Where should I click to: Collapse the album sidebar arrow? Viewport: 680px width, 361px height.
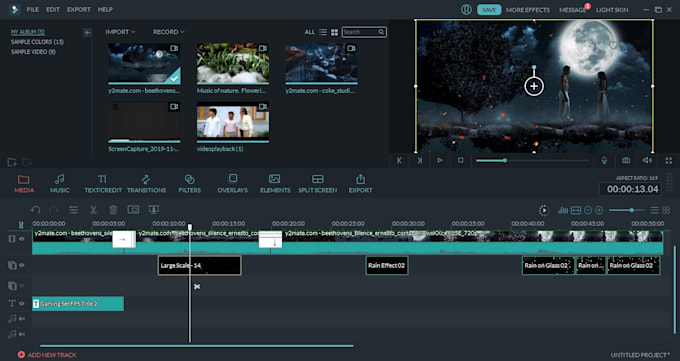[x=88, y=33]
